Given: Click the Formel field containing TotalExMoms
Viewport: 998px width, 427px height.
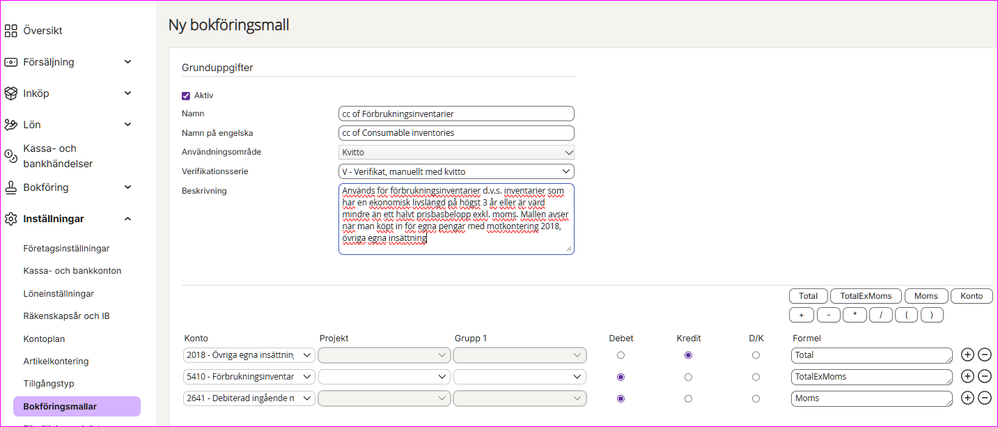Looking at the screenshot, I should 872,377.
